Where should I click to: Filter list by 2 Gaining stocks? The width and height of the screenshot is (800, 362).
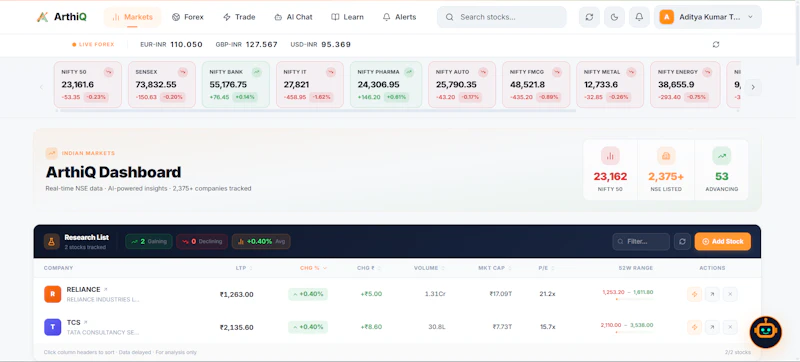[x=149, y=242]
